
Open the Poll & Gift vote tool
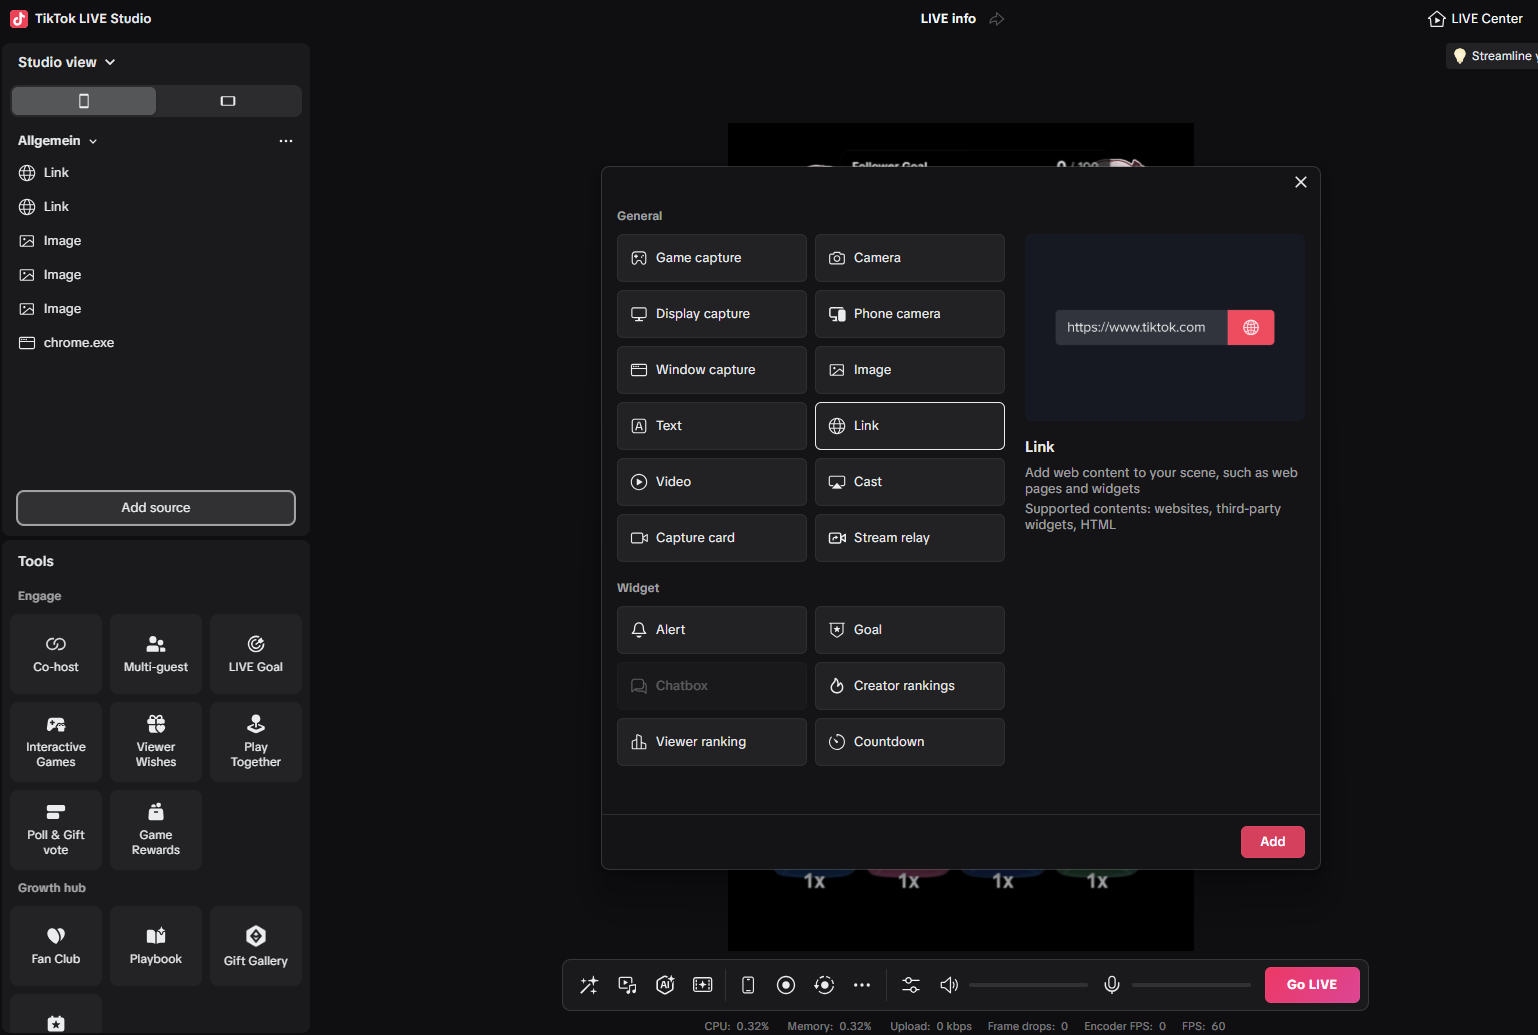pyautogui.click(x=56, y=830)
